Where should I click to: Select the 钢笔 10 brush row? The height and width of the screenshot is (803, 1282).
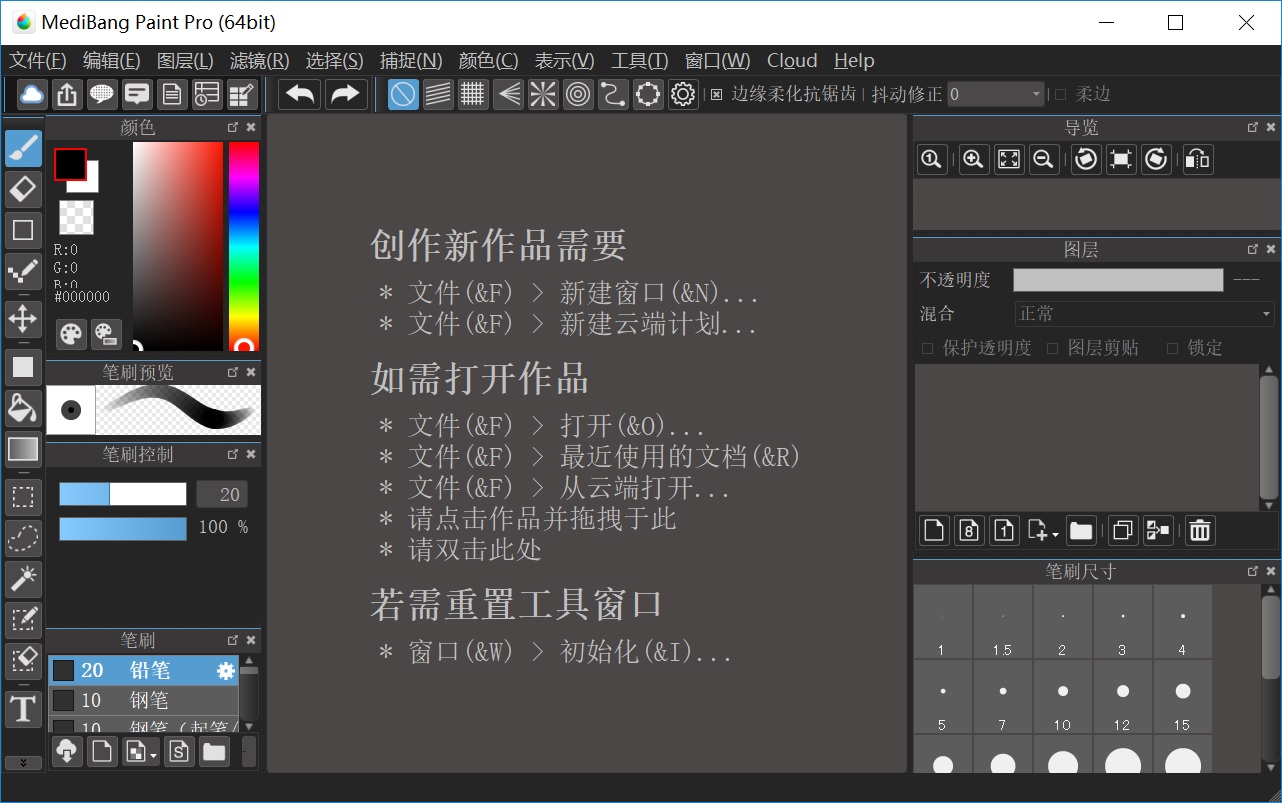click(143, 700)
